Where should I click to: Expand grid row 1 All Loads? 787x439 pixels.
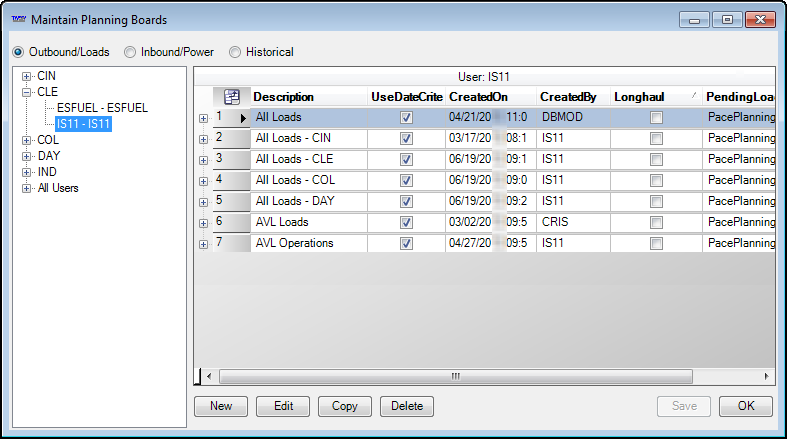pos(203,119)
